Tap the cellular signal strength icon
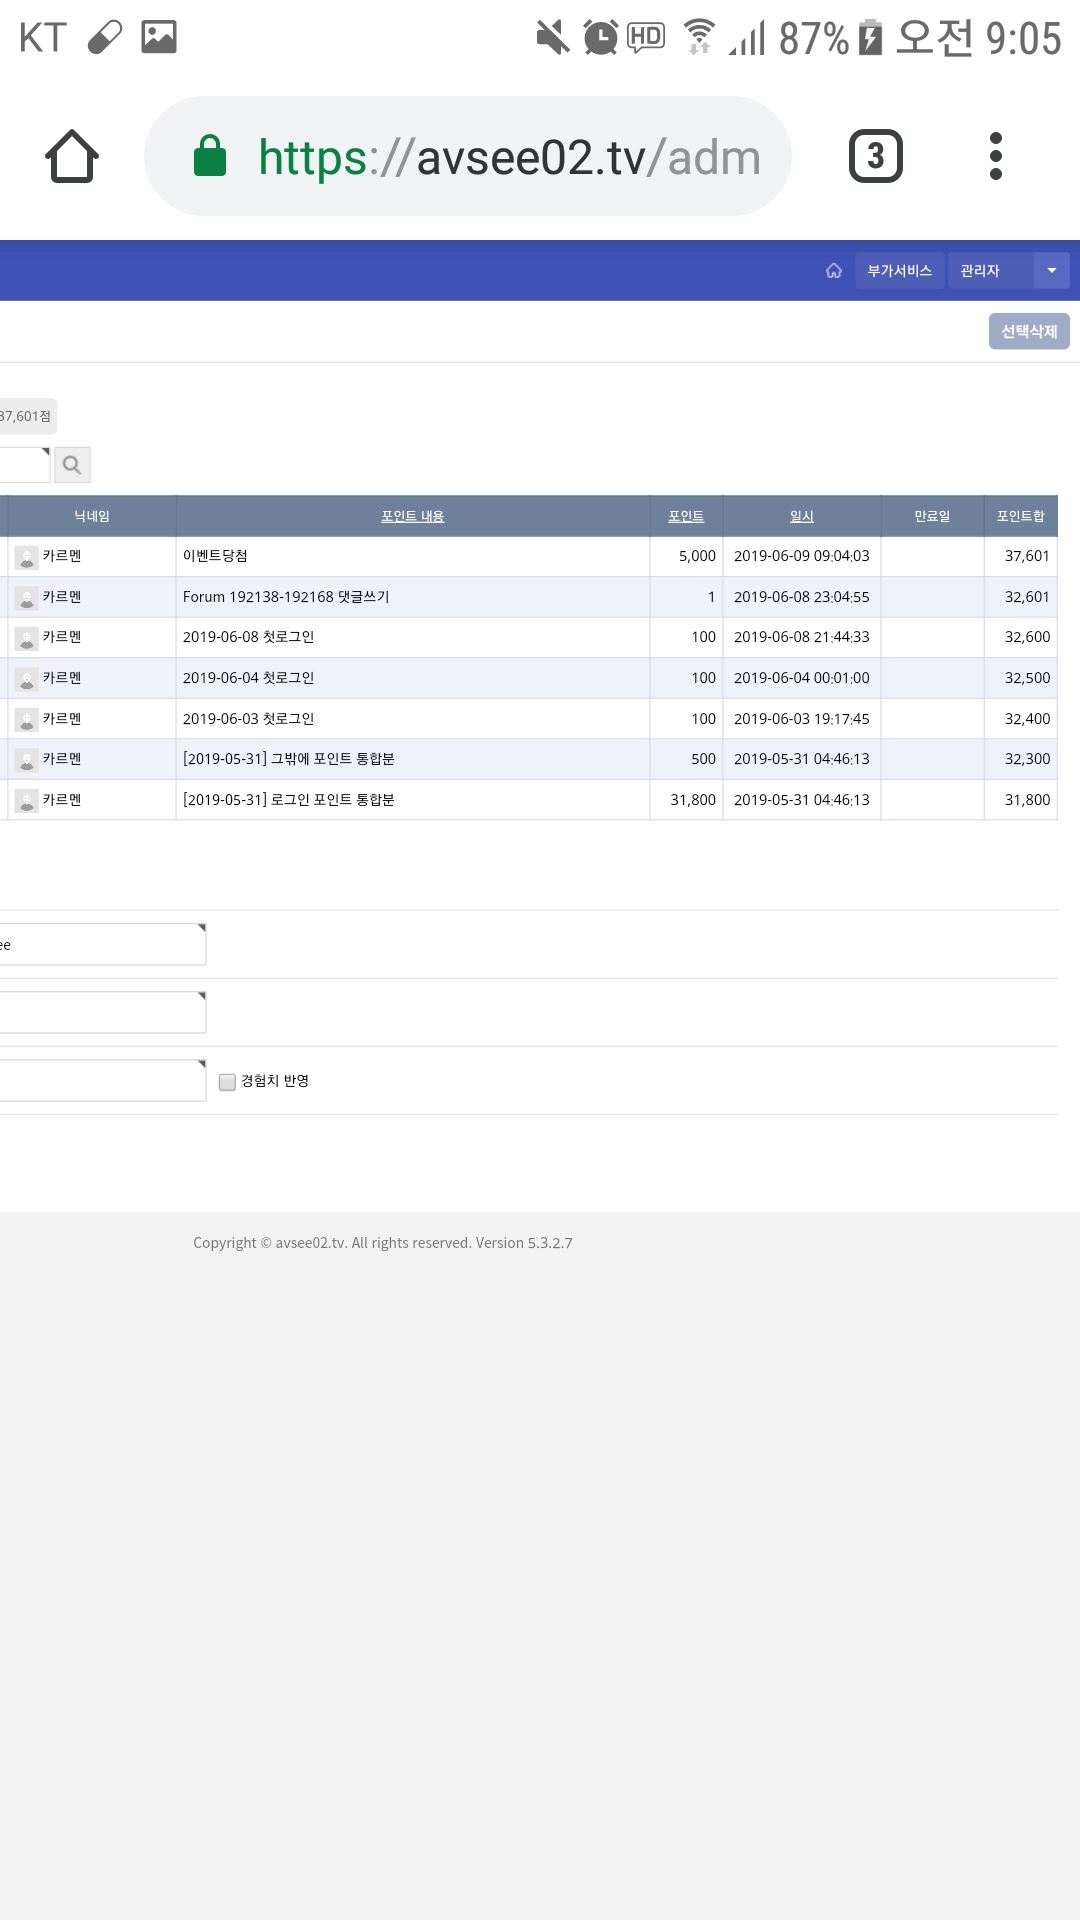 point(747,38)
